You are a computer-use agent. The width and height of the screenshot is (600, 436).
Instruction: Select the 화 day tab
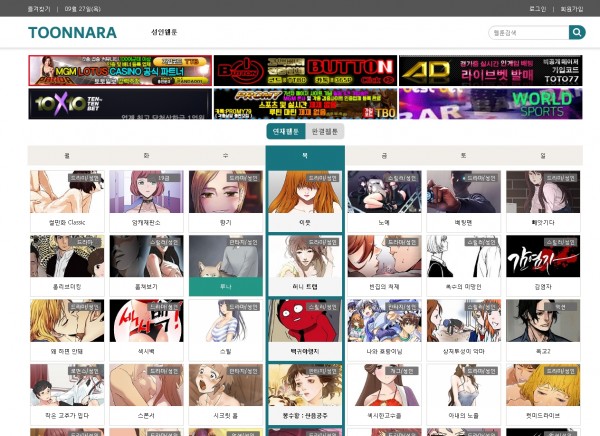click(x=146, y=155)
